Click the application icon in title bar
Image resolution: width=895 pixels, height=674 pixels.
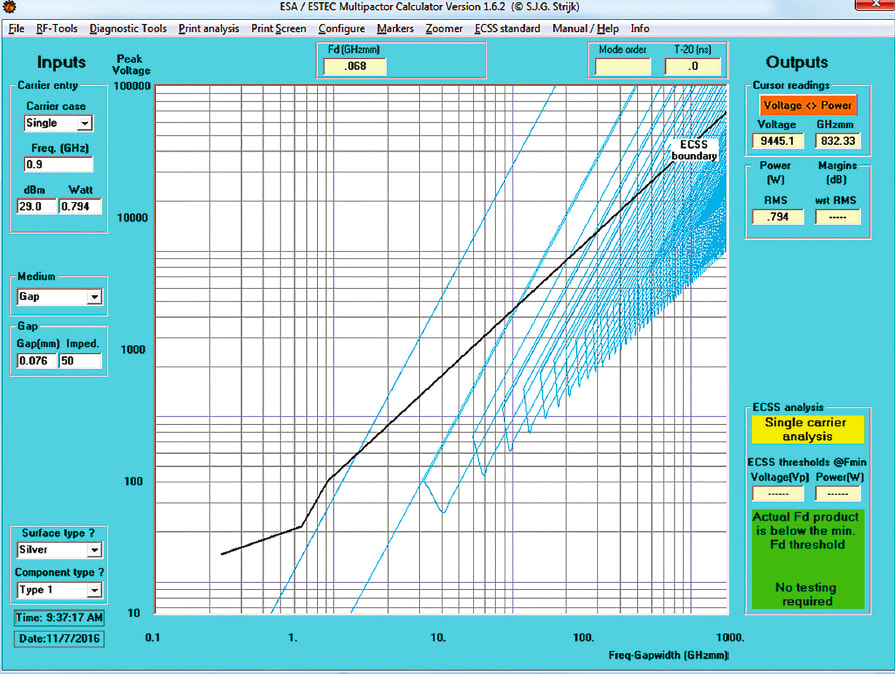tap(9, 7)
